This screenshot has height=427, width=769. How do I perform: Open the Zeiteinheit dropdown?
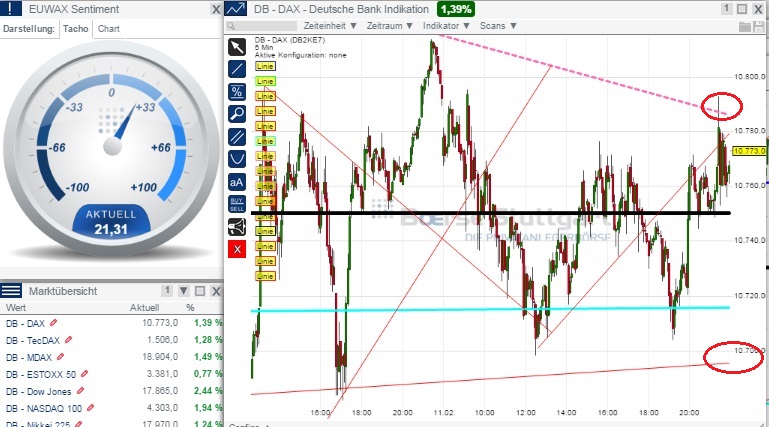(330, 26)
